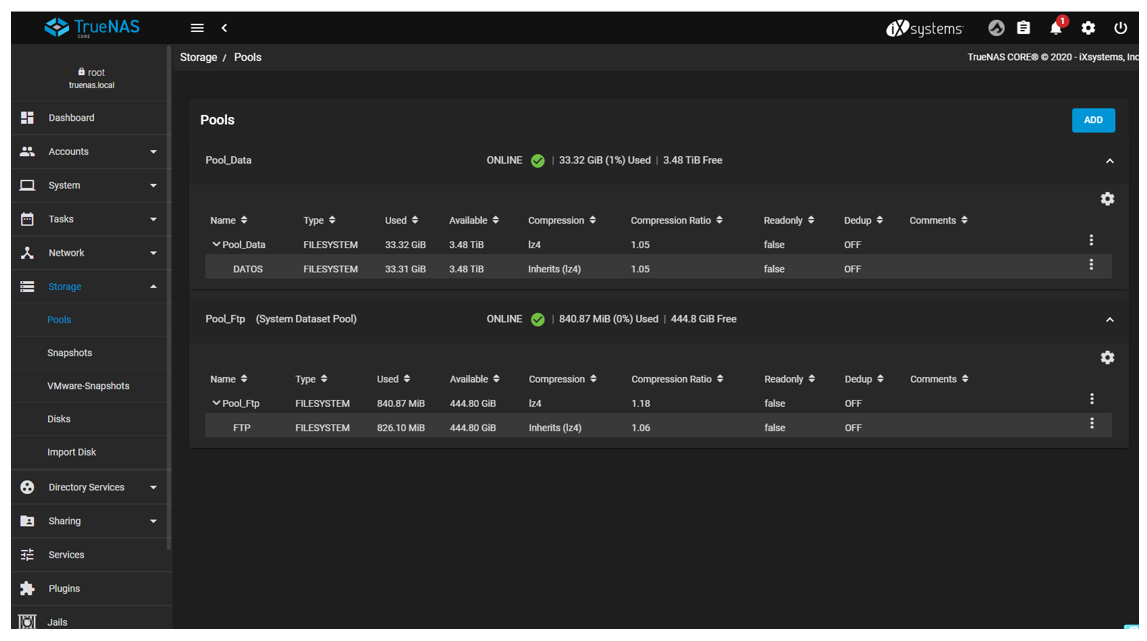Click the Storage breadcrumb link
Screen dimensions: 1147x641
click(x=198, y=57)
